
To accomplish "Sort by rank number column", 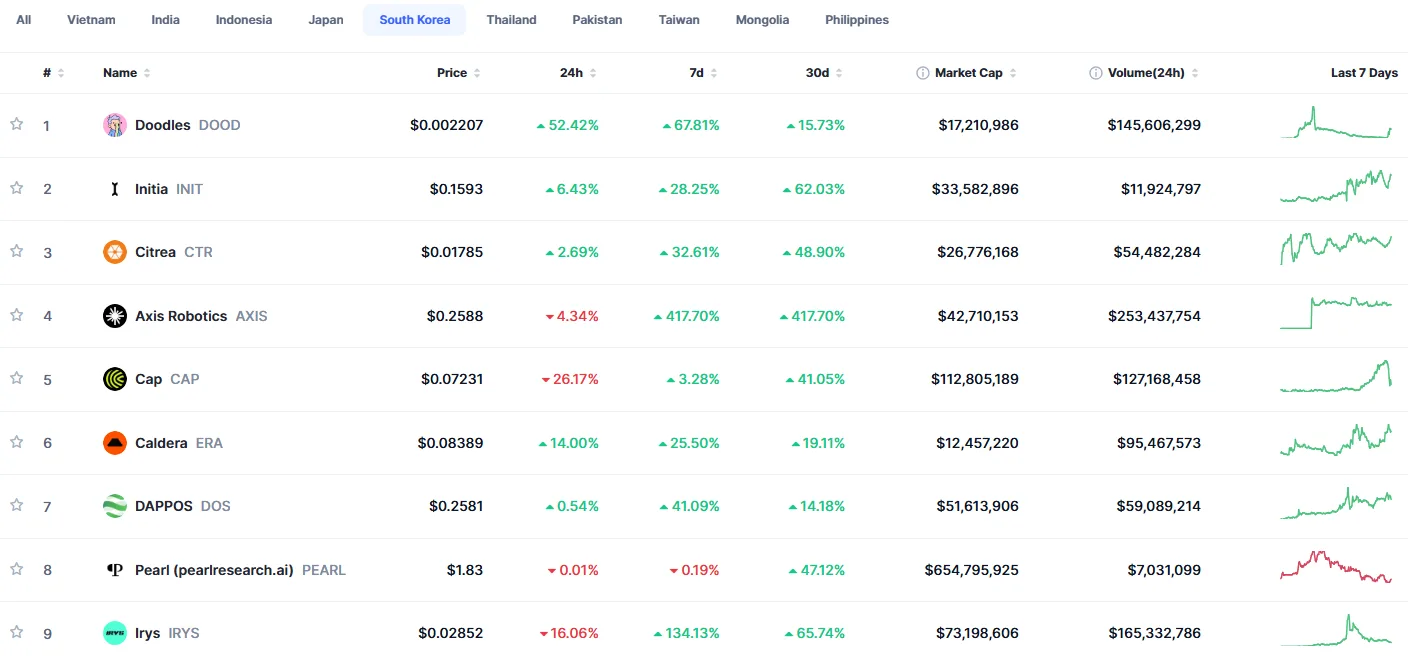I will pyautogui.click(x=53, y=73).
